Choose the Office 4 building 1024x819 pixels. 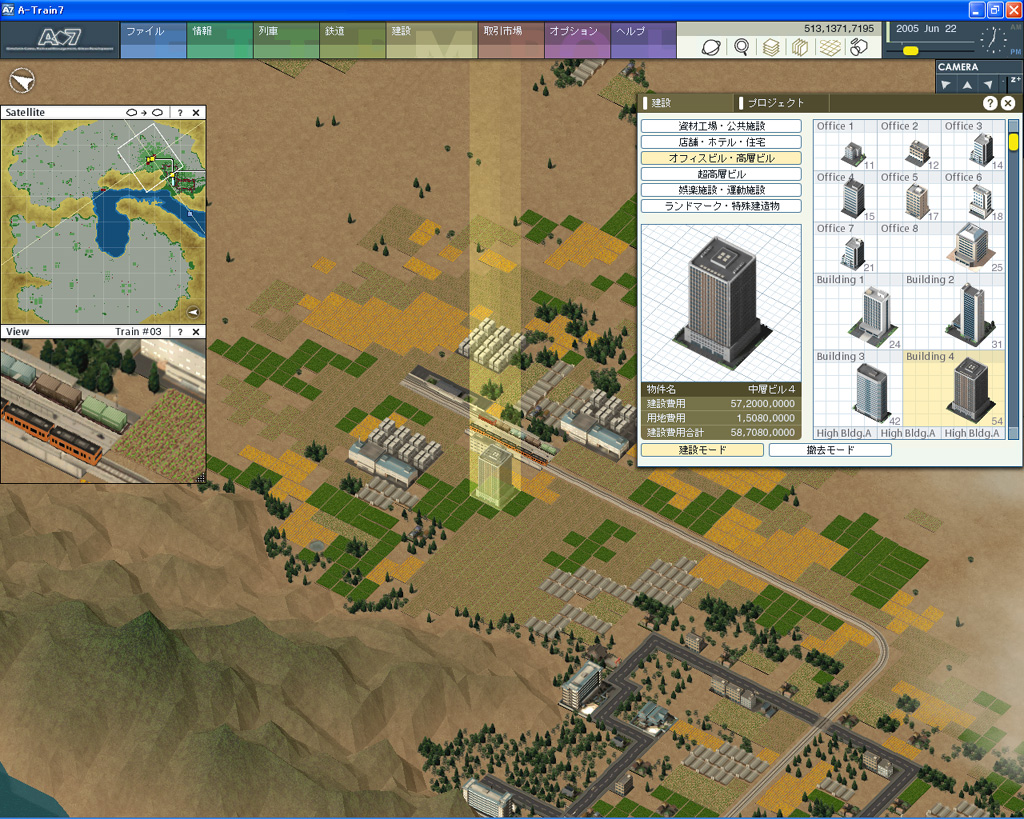(x=845, y=197)
